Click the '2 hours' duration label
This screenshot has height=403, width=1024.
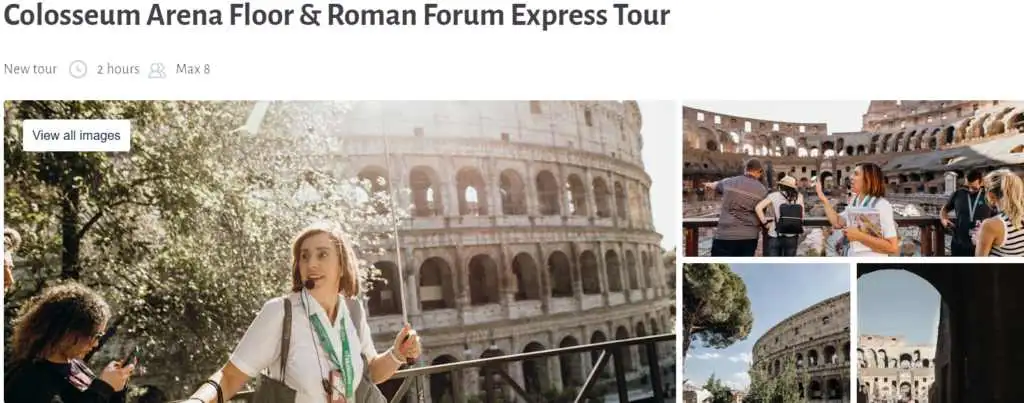(x=118, y=69)
